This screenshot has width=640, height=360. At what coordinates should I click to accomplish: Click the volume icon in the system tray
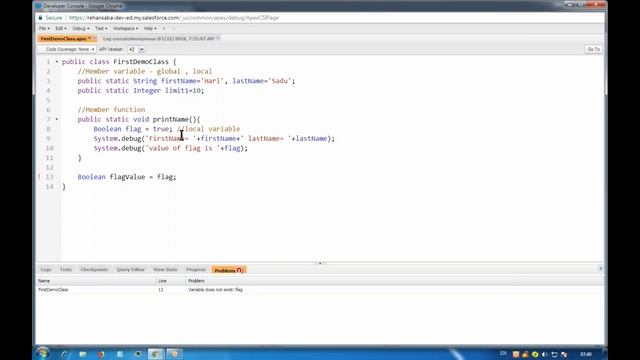tap(544, 354)
